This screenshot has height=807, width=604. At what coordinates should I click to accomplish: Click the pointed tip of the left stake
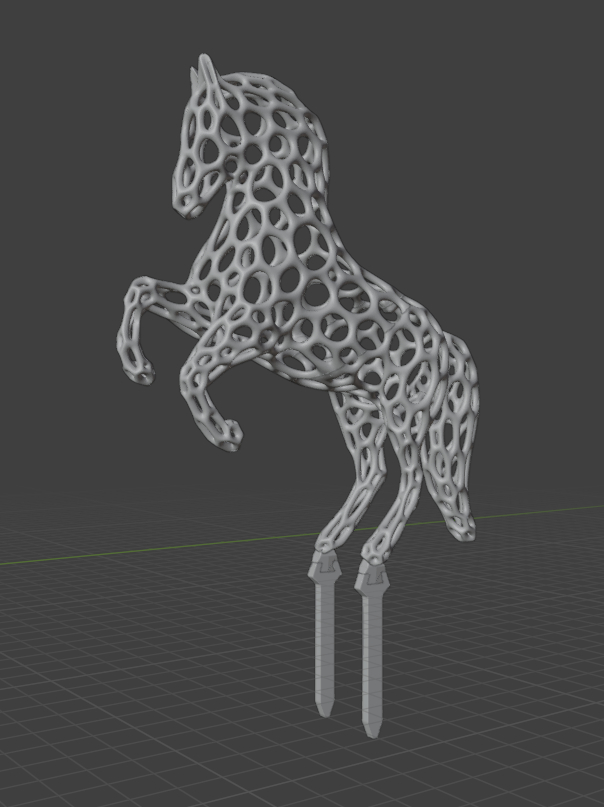324,710
